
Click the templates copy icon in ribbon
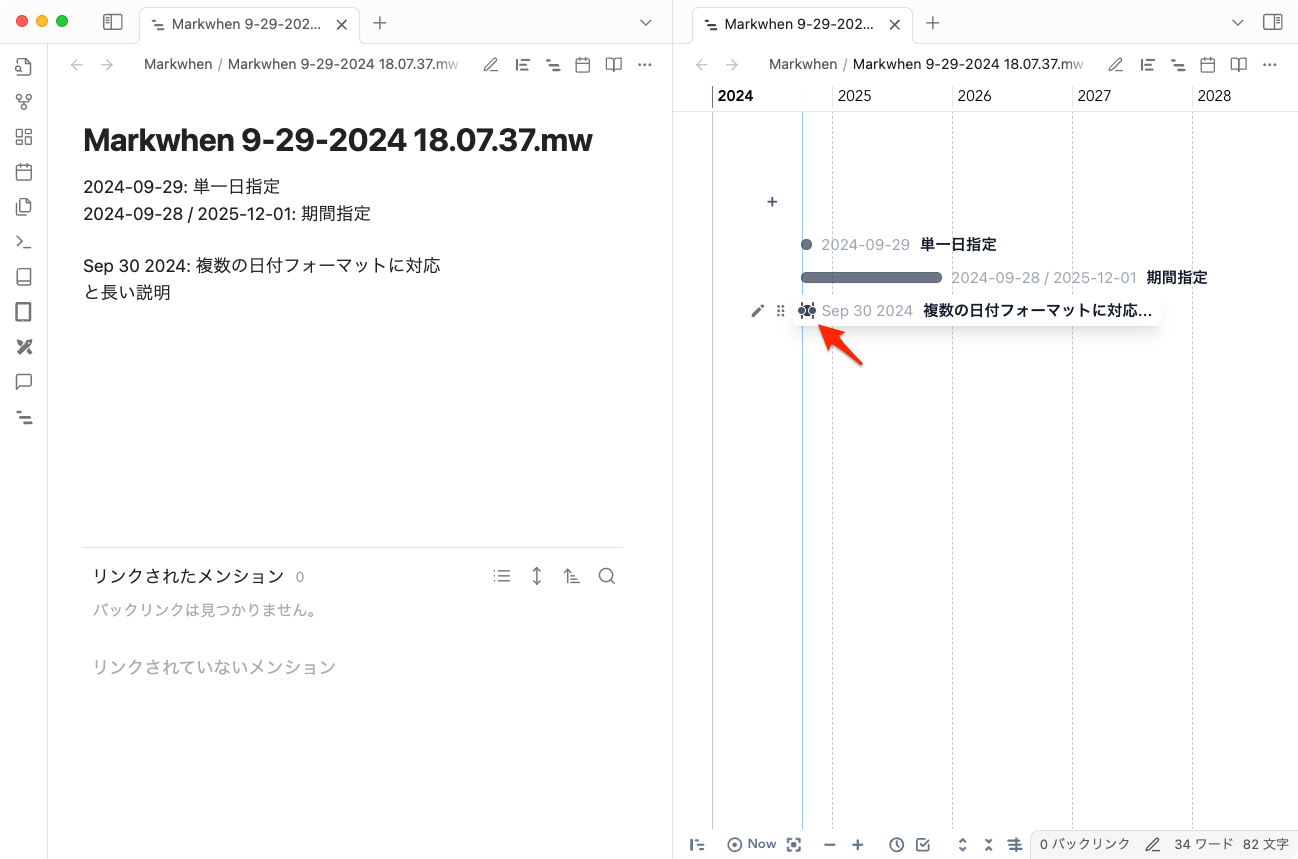point(24,207)
